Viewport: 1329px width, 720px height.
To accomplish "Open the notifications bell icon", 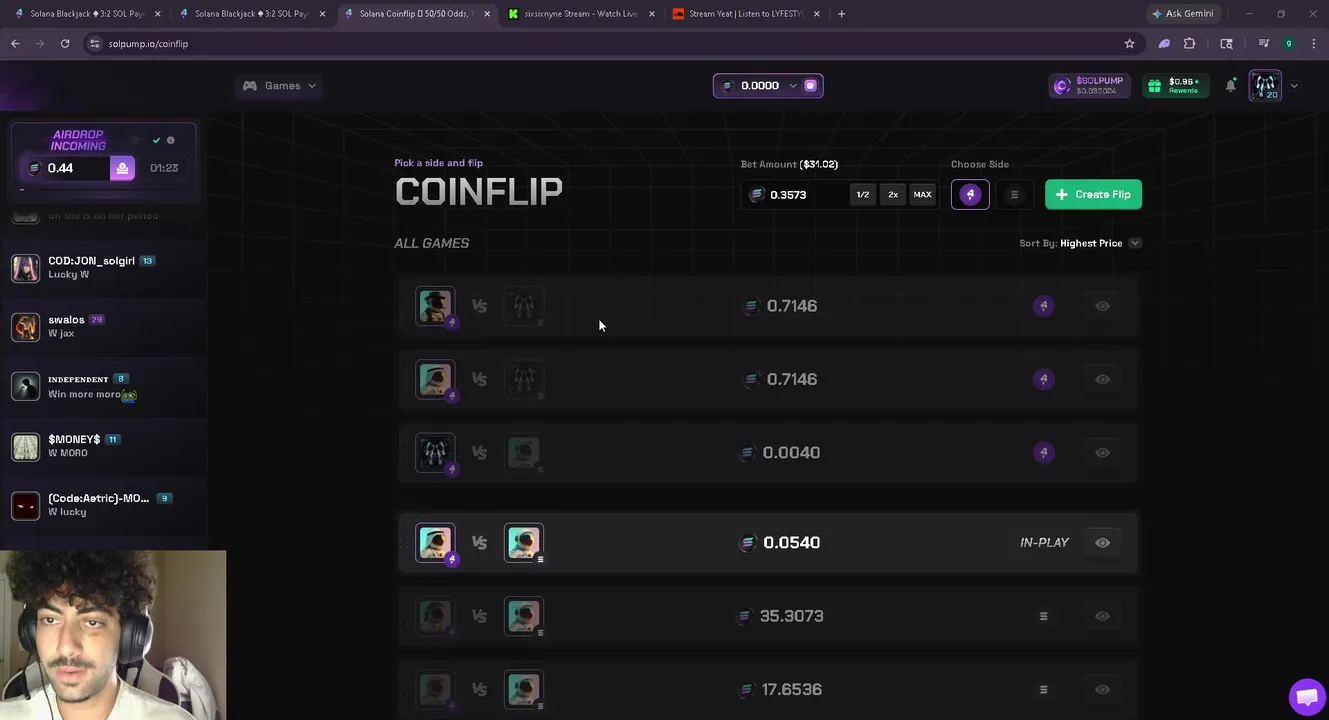I will coord(1231,86).
